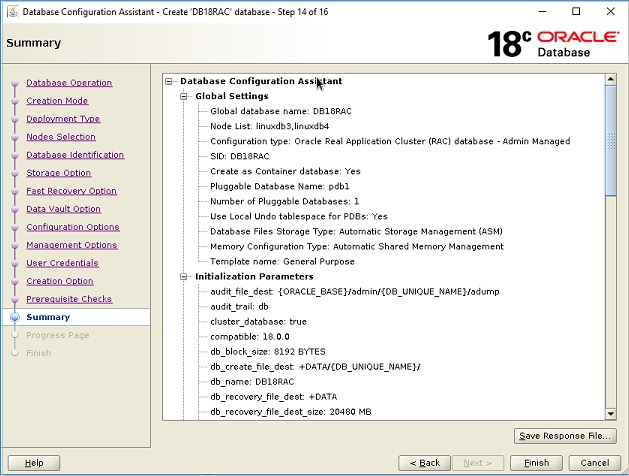Select Number of Pluggable Databases: 1 row
629x476 pixels.
tap(284, 201)
